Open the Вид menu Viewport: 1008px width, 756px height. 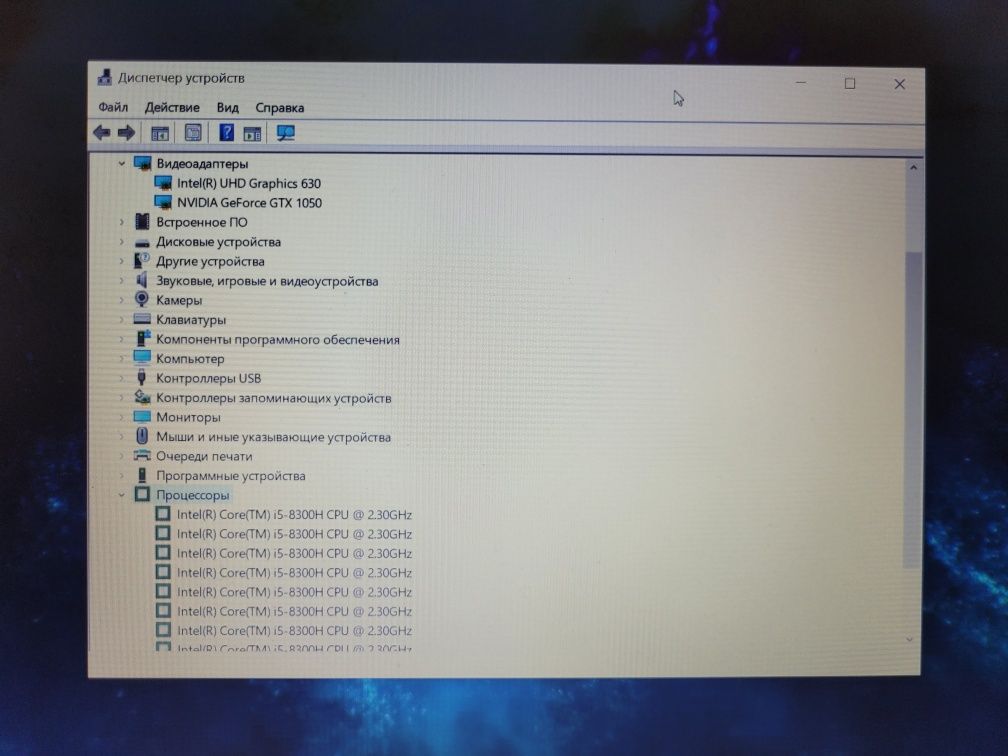(x=228, y=107)
